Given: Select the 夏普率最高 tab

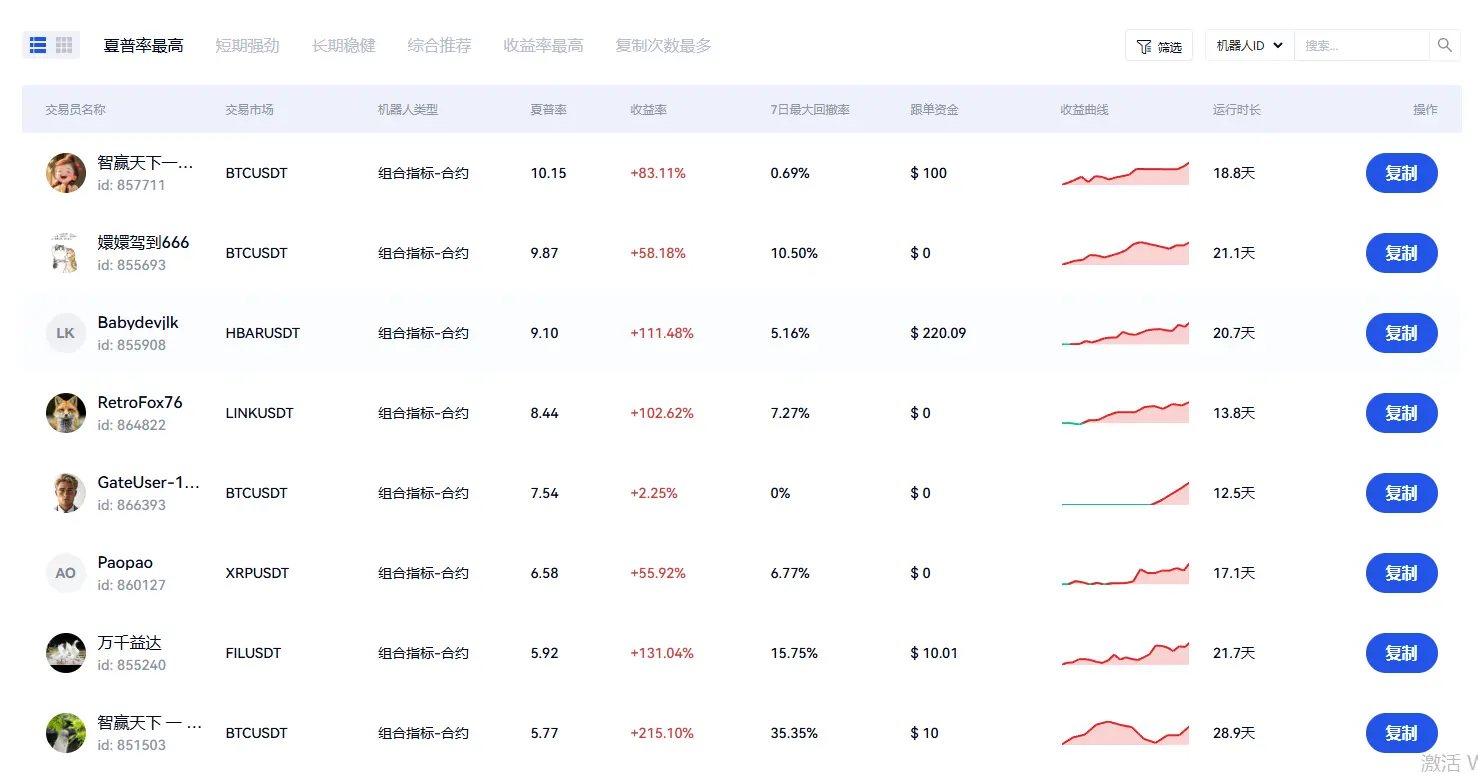Looking at the screenshot, I should [144, 46].
